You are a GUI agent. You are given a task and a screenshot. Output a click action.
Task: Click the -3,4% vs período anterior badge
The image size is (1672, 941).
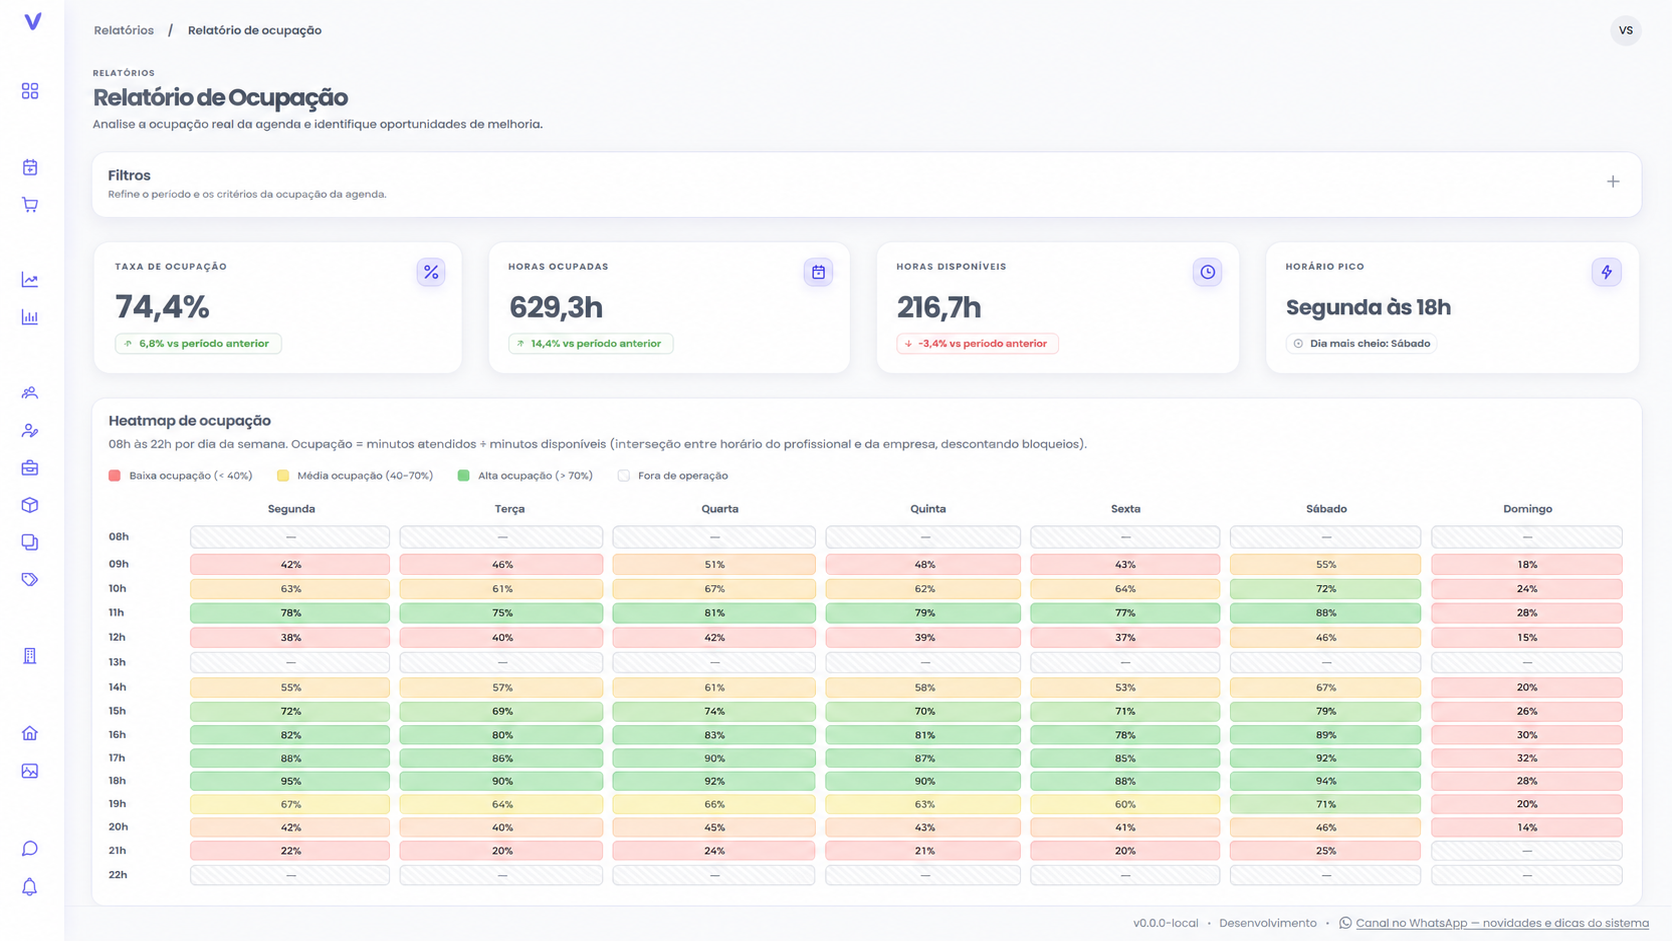pos(977,343)
